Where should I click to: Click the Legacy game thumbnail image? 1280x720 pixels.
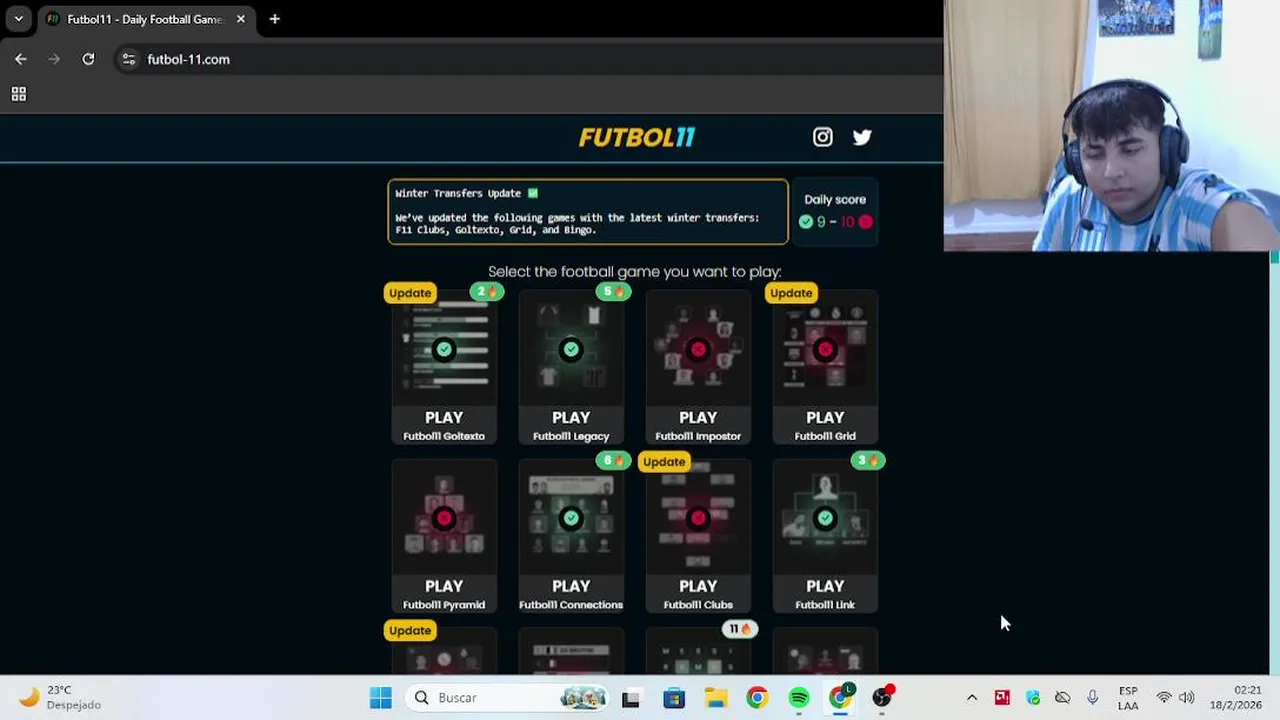pos(571,349)
